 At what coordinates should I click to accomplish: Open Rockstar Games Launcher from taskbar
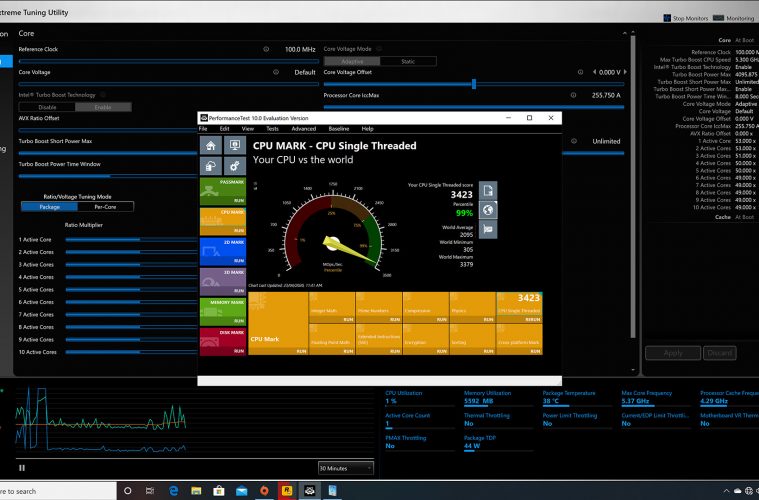click(x=287, y=491)
